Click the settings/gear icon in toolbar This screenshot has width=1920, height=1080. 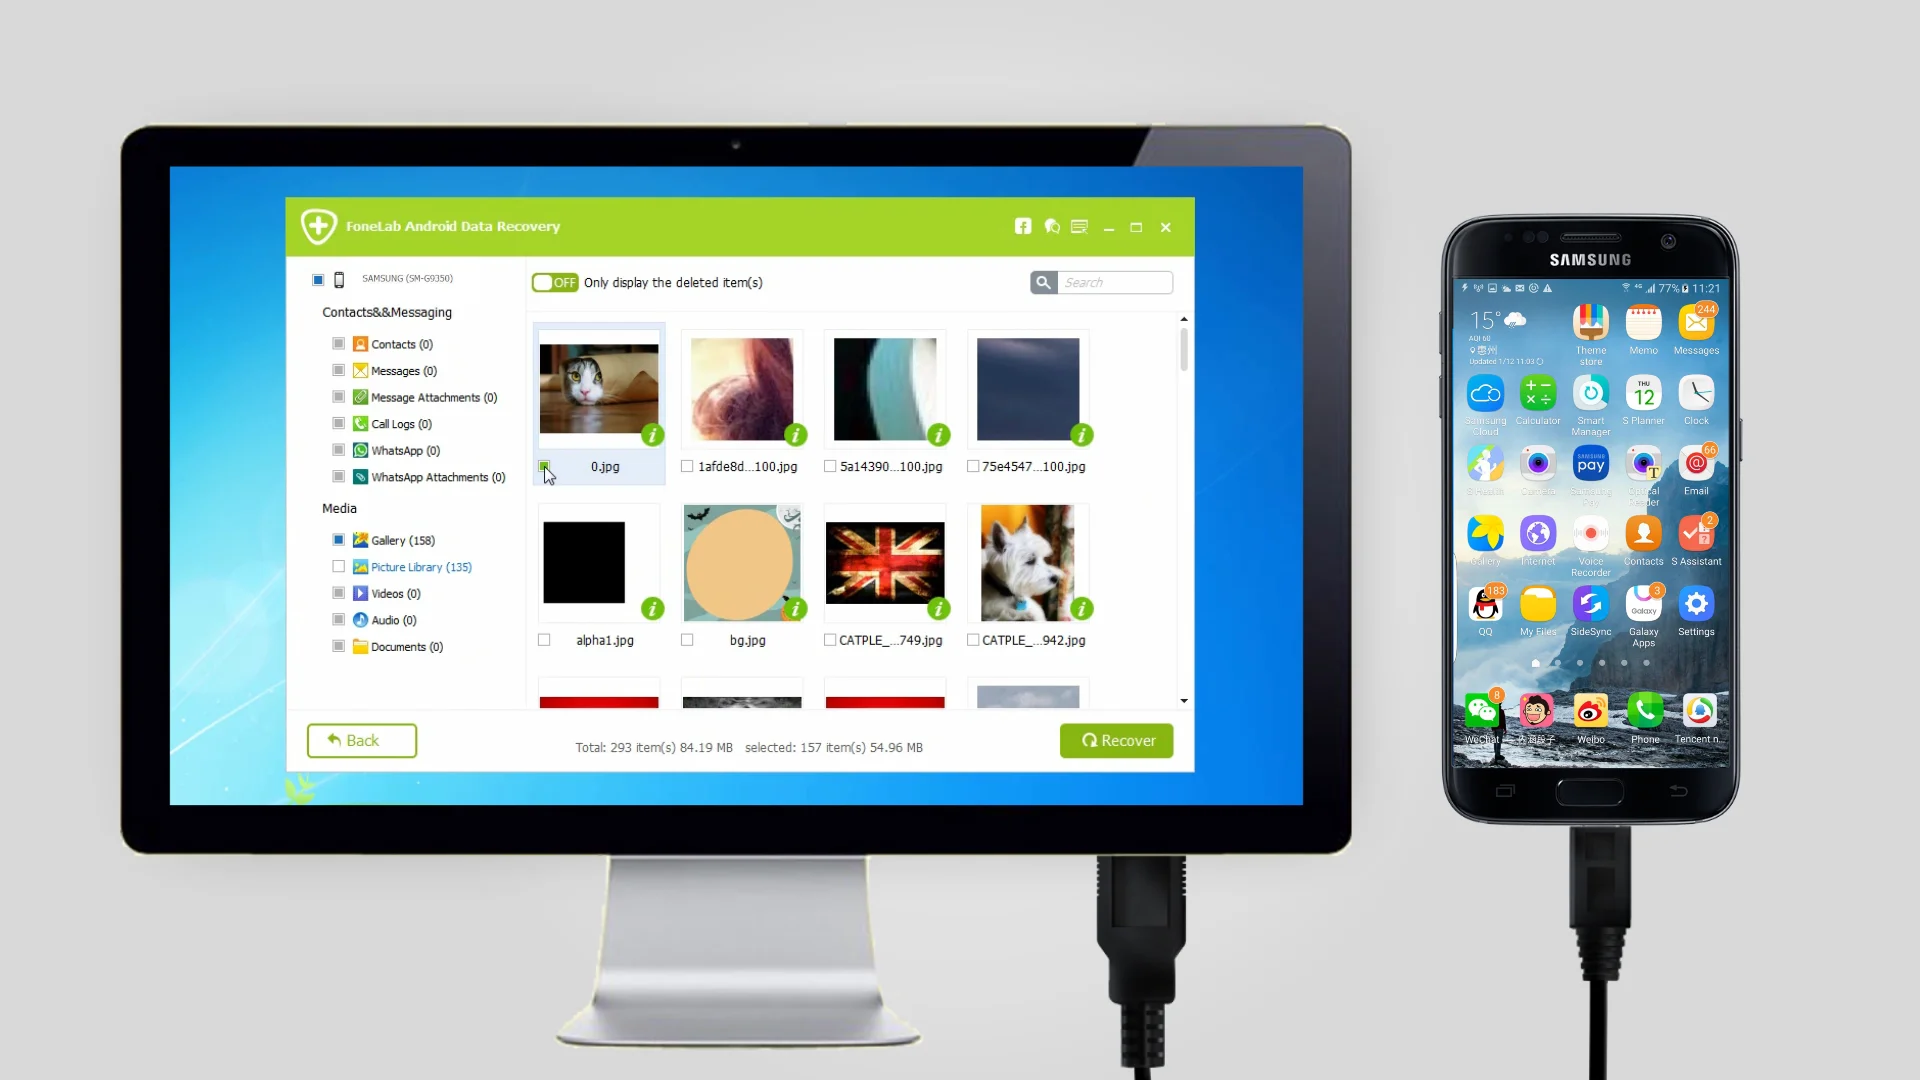point(1081,225)
